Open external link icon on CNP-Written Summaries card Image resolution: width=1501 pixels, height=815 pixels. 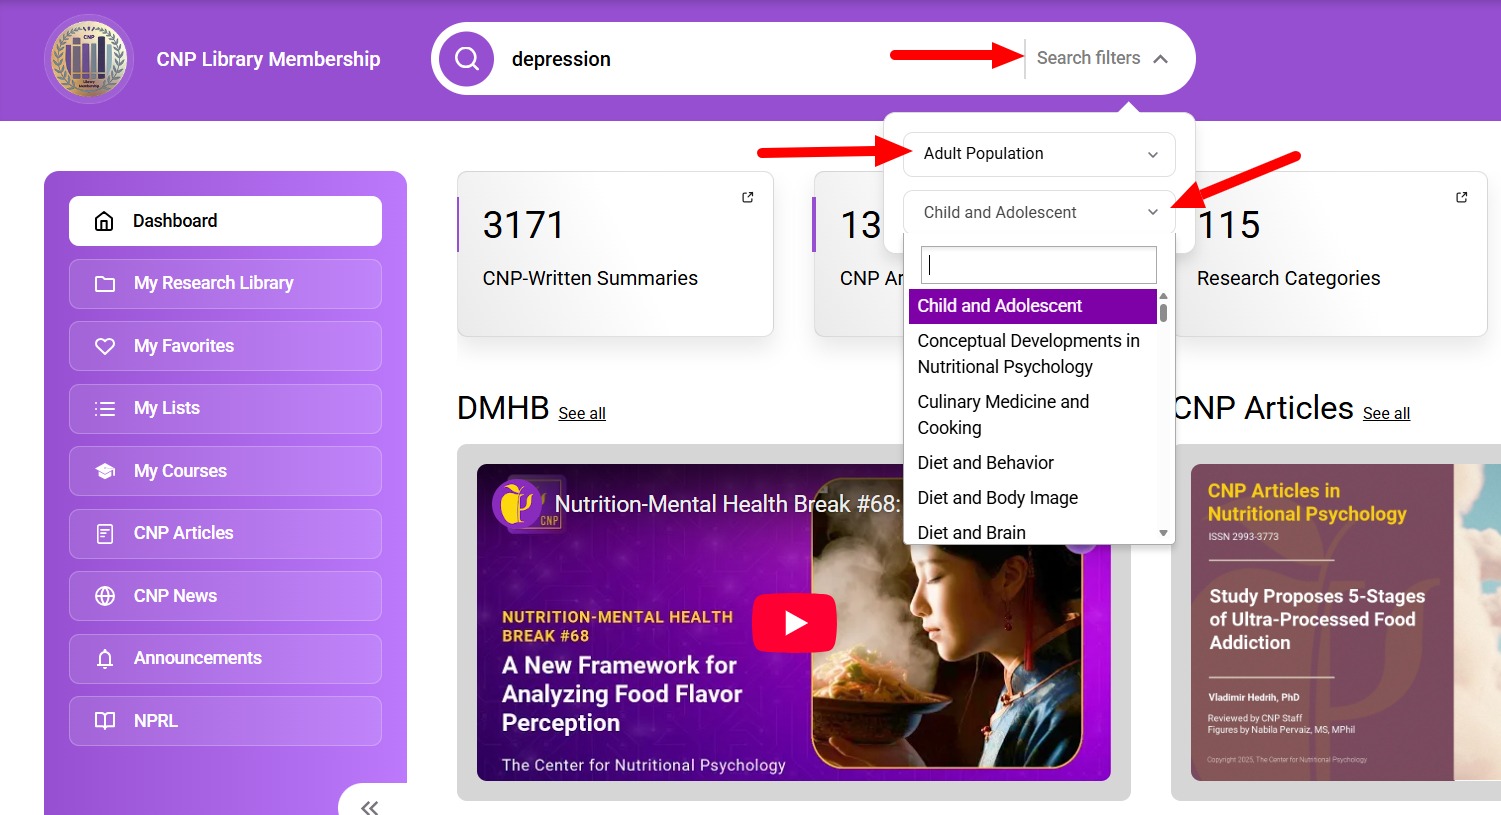point(747,197)
